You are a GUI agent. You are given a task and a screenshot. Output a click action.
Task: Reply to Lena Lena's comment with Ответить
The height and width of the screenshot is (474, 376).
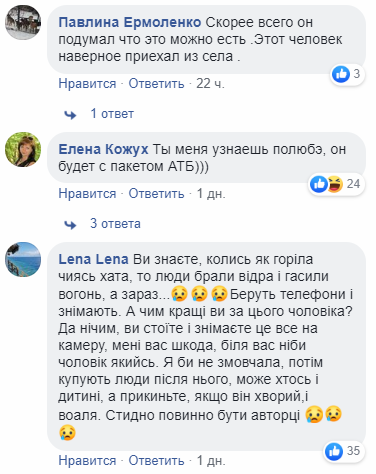point(156,461)
